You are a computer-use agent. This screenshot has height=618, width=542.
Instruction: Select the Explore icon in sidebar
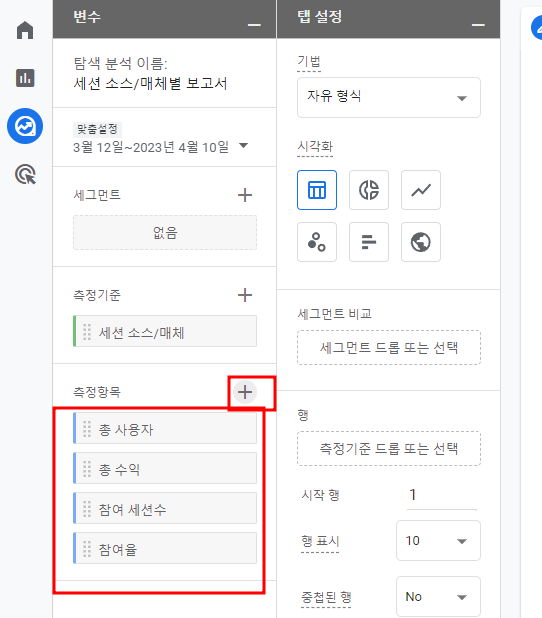[25, 126]
